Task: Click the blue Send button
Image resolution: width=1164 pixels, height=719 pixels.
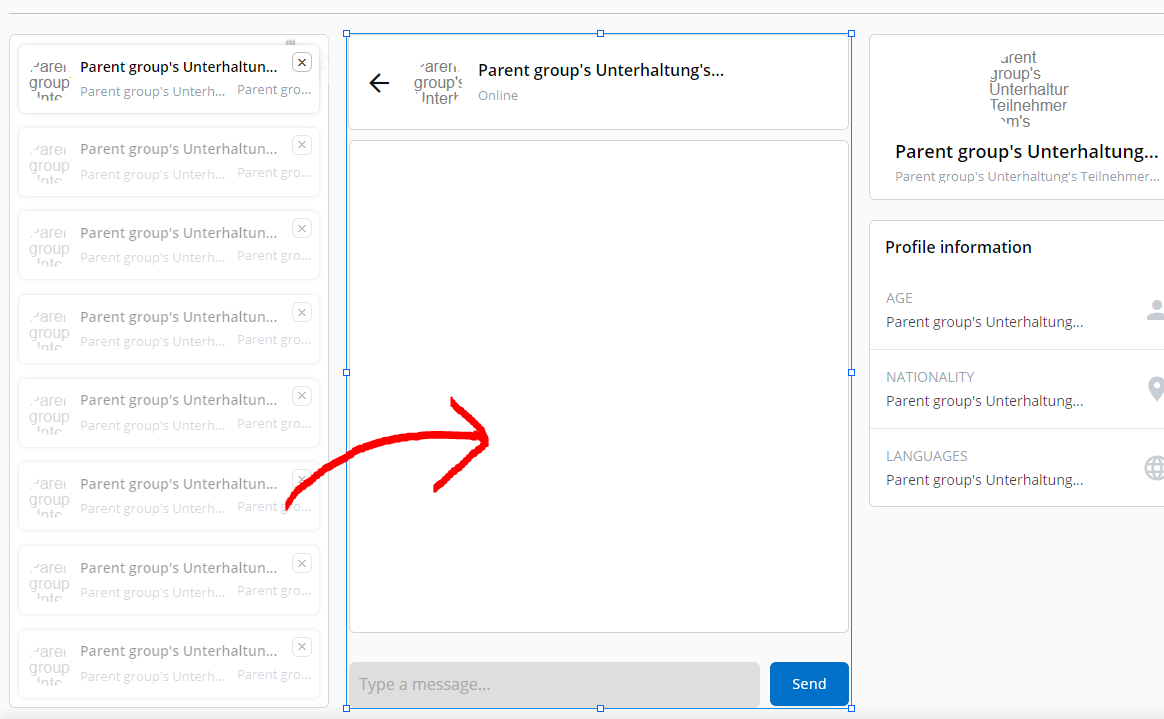Action: tap(809, 683)
